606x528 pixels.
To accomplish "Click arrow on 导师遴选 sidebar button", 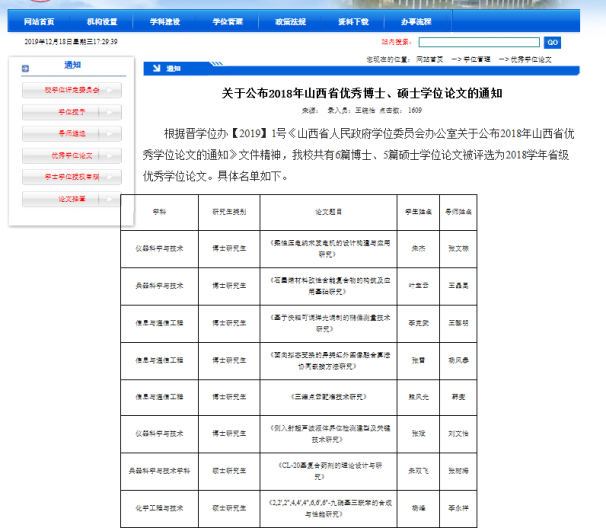I will tap(111, 133).
